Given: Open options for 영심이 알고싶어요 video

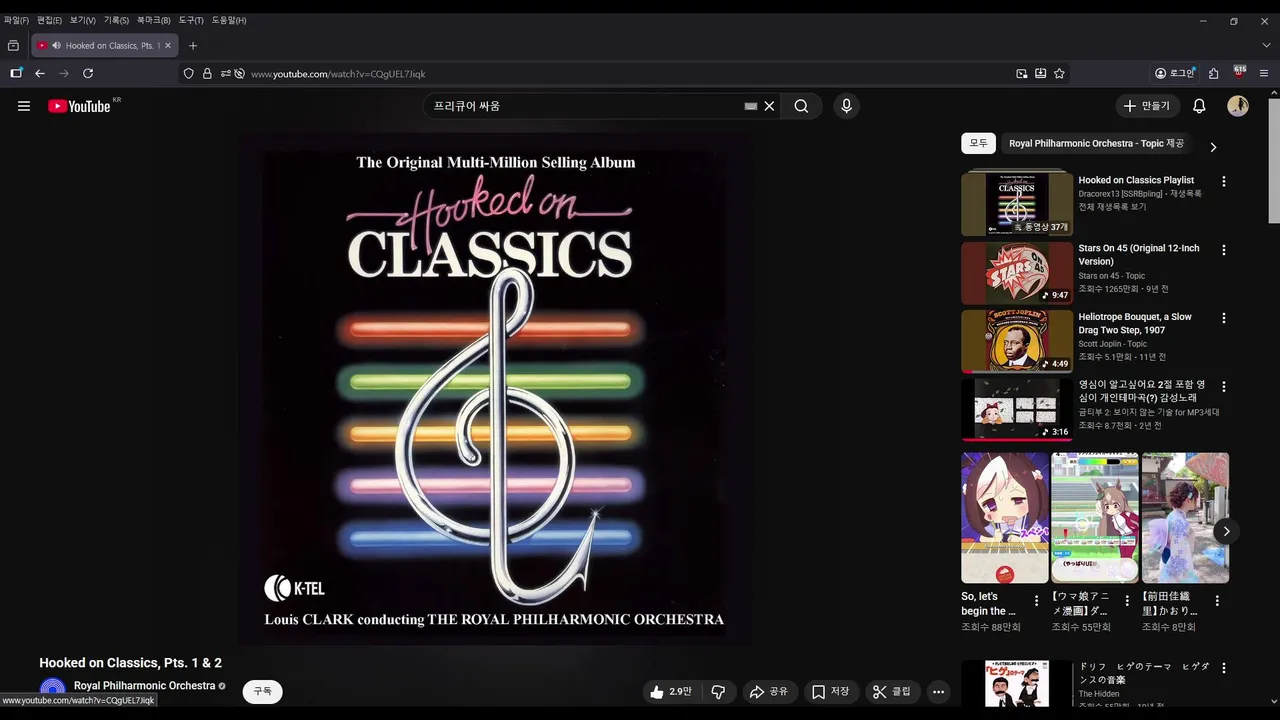Looking at the screenshot, I should coord(1223,387).
